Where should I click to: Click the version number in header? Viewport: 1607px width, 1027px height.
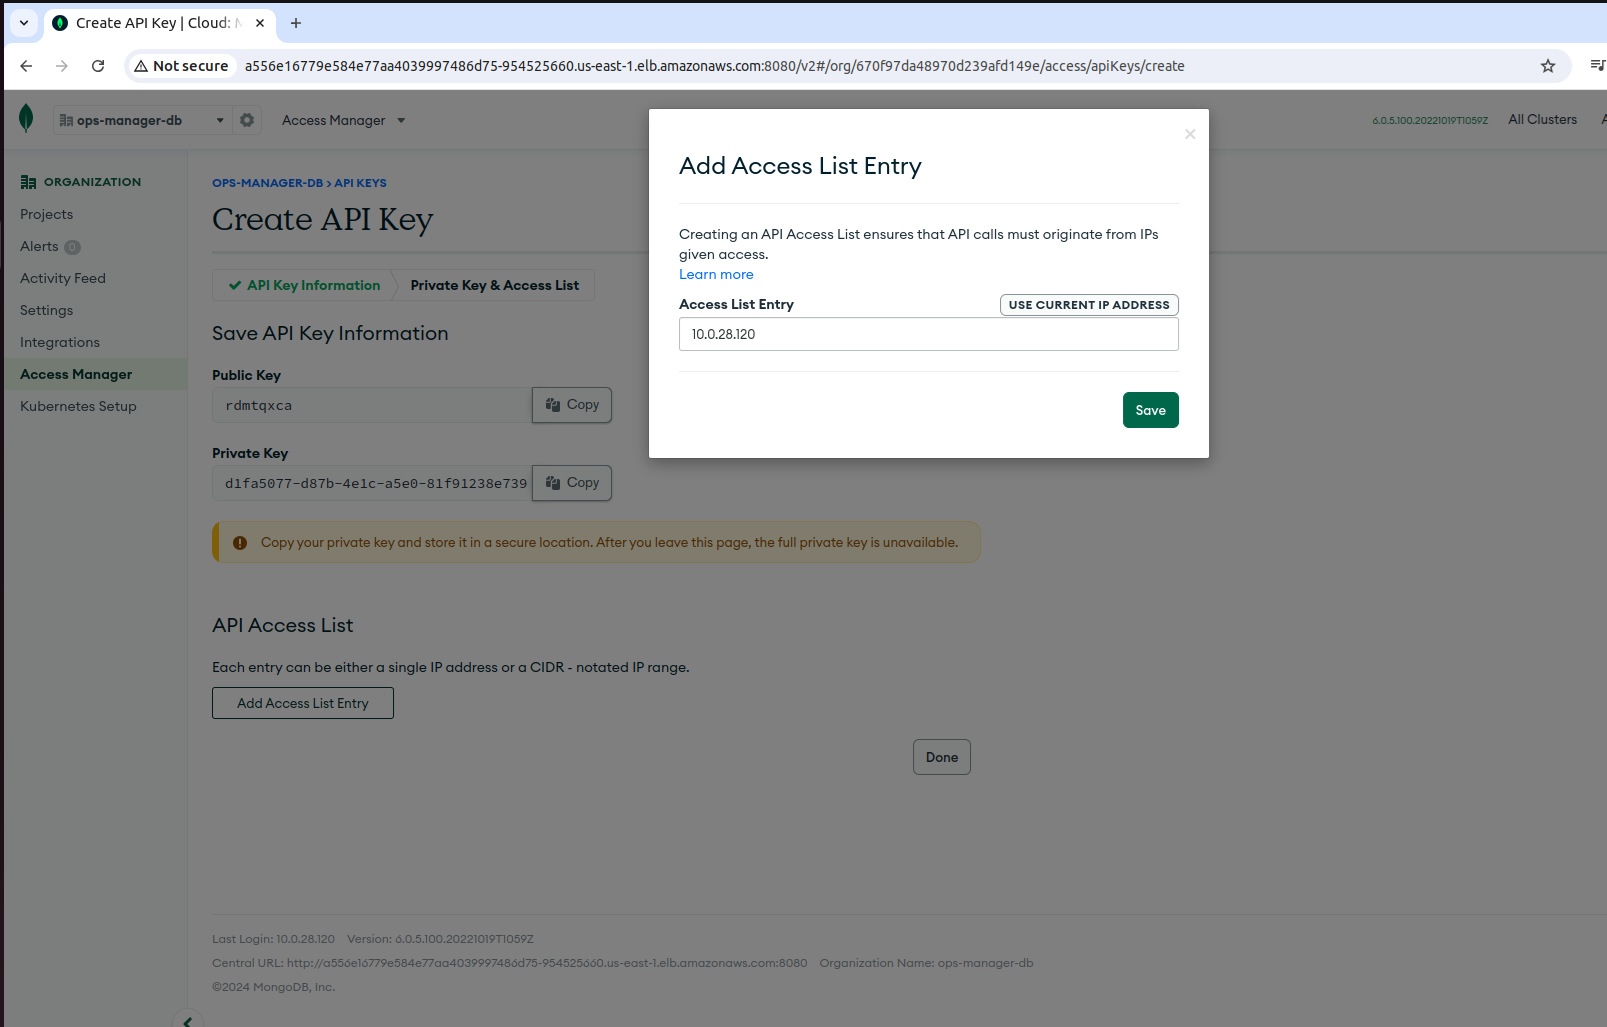coord(1430,120)
